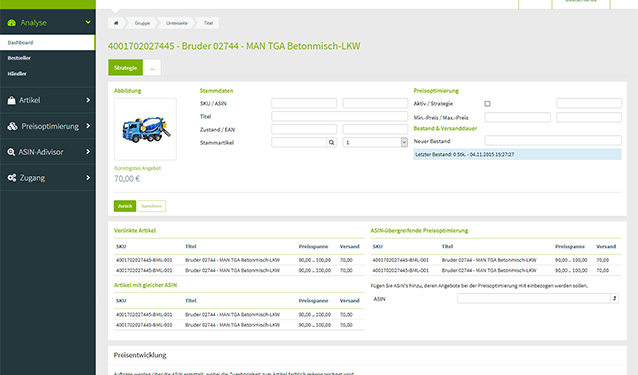
Task: Expand the Artikel menu arrow
Action: pos(88,100)
